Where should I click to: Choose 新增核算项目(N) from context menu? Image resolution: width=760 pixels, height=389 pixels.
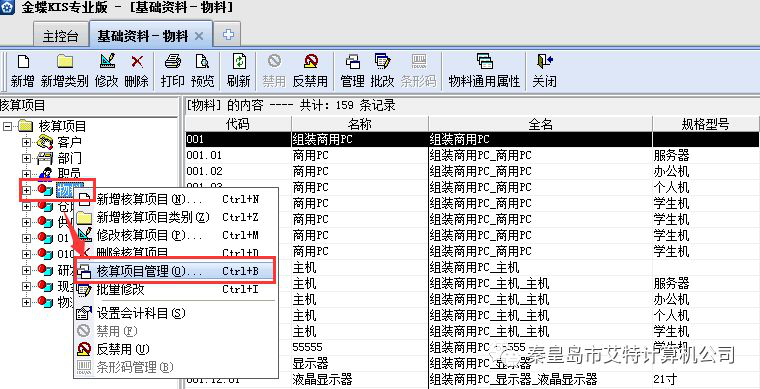176,199
